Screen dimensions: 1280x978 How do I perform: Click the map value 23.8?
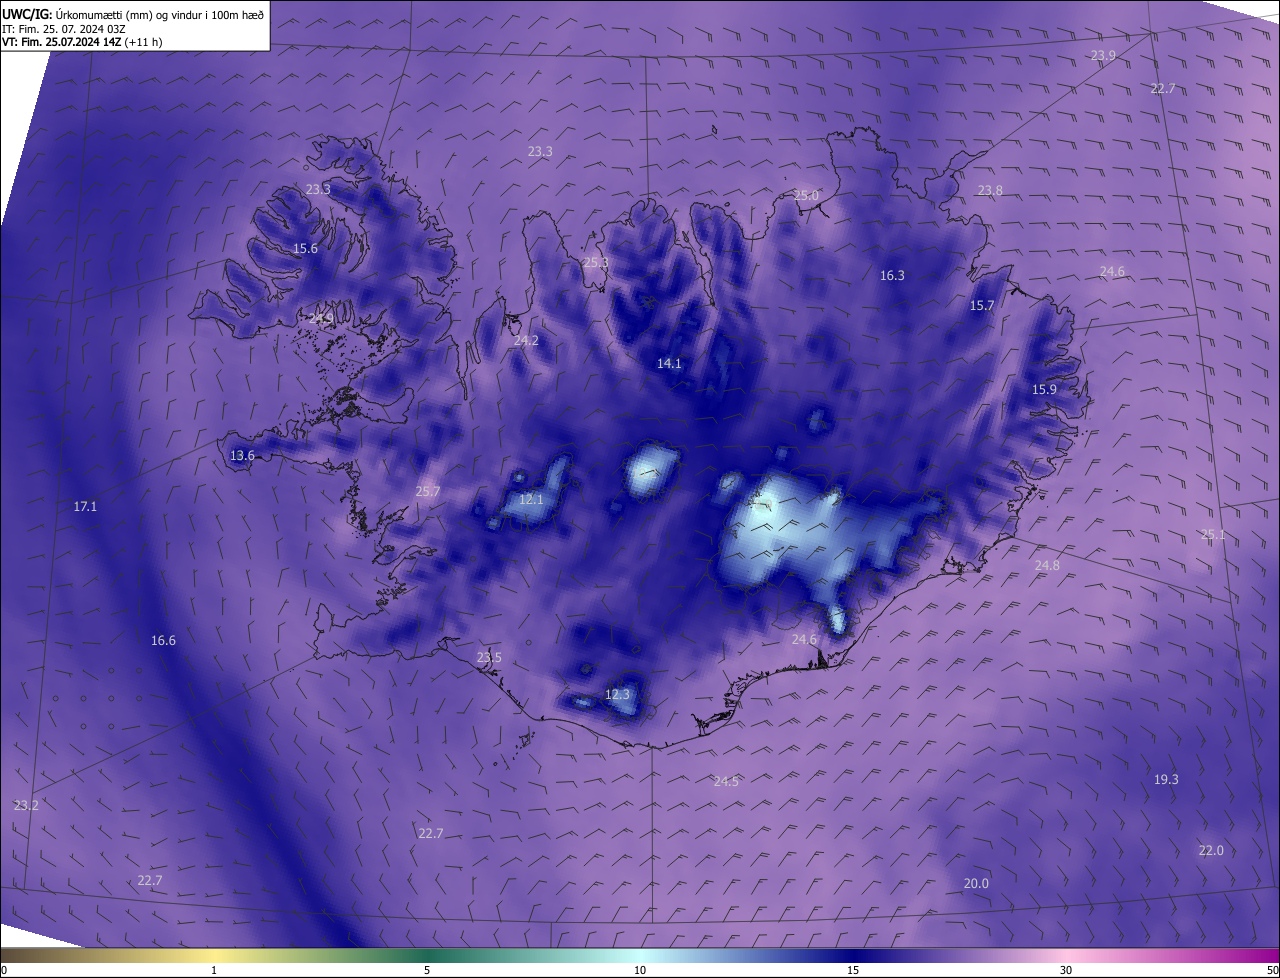pos(990,191)
